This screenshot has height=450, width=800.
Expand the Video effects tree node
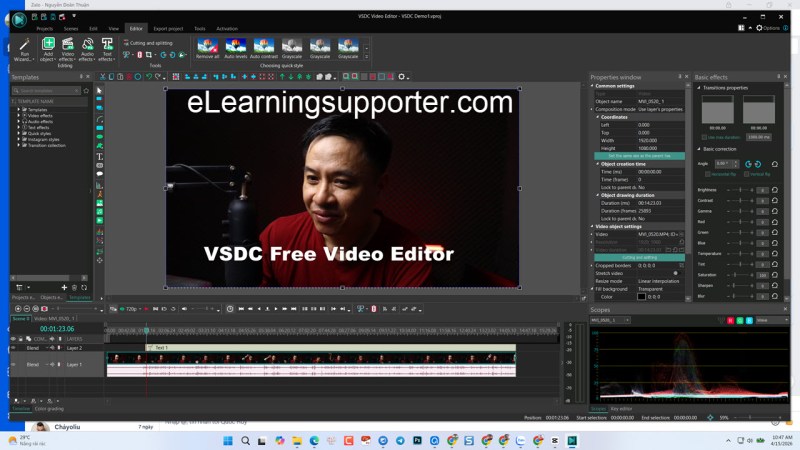tap(19, 115)
